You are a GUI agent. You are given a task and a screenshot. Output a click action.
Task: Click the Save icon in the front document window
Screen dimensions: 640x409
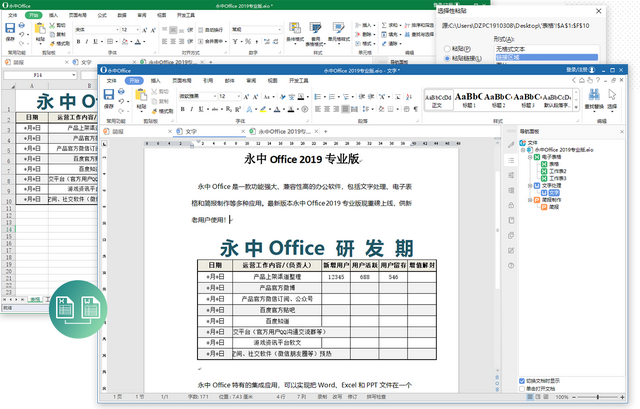109,95
